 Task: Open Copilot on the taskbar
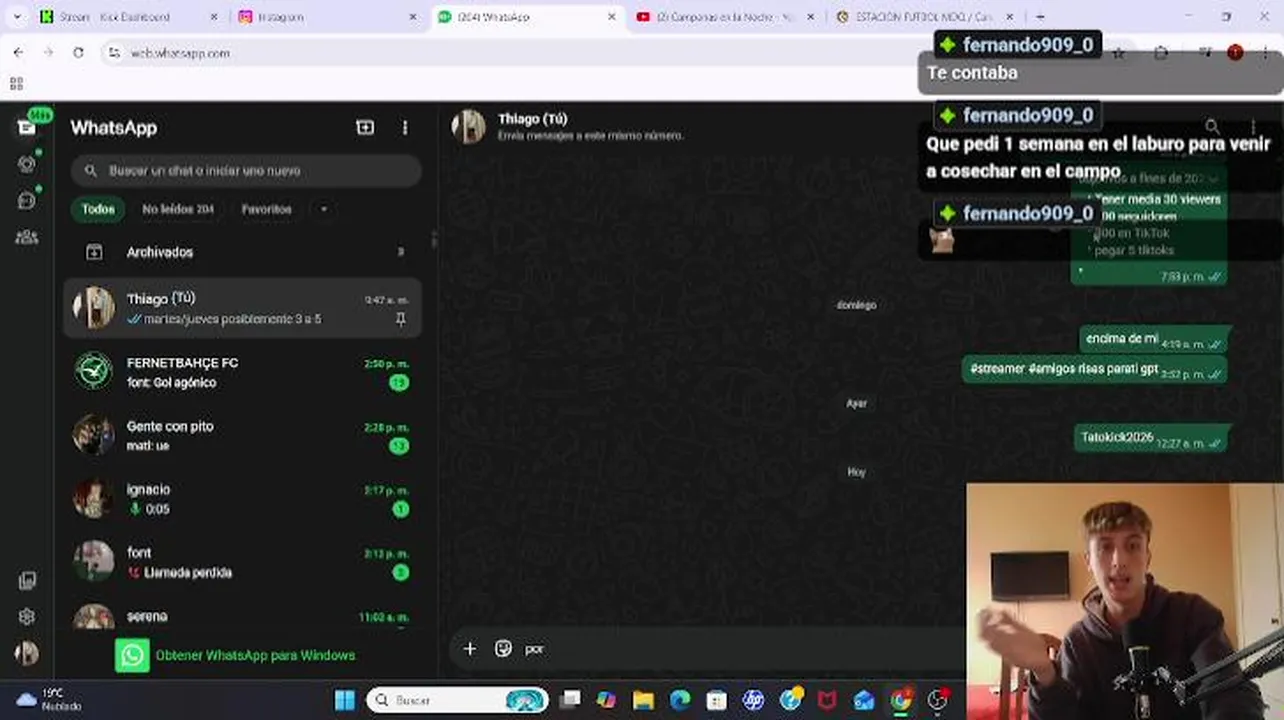[606, 700]
